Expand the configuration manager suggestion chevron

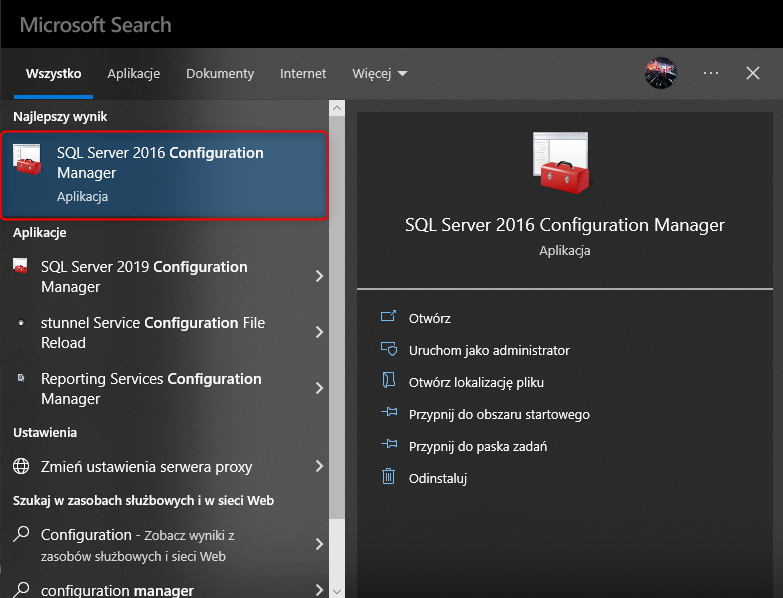[x=320, y=590]
